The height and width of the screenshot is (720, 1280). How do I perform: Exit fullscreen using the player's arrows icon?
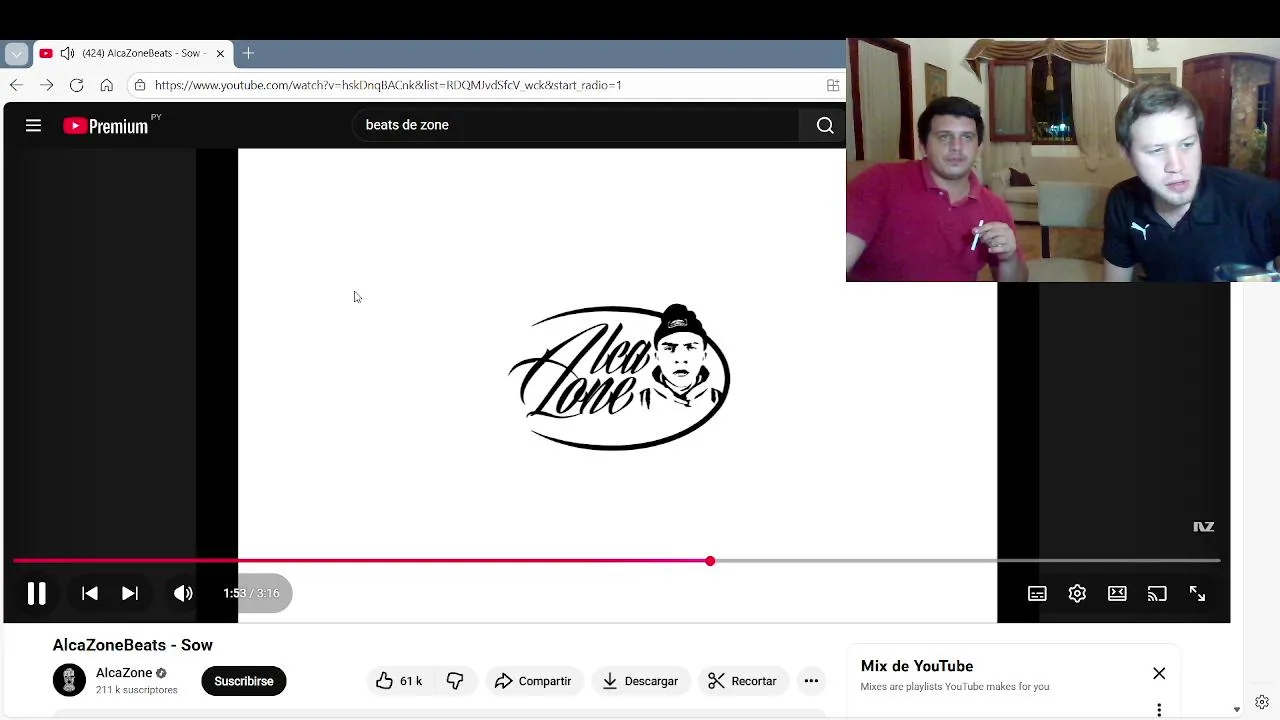[1197, 594]
